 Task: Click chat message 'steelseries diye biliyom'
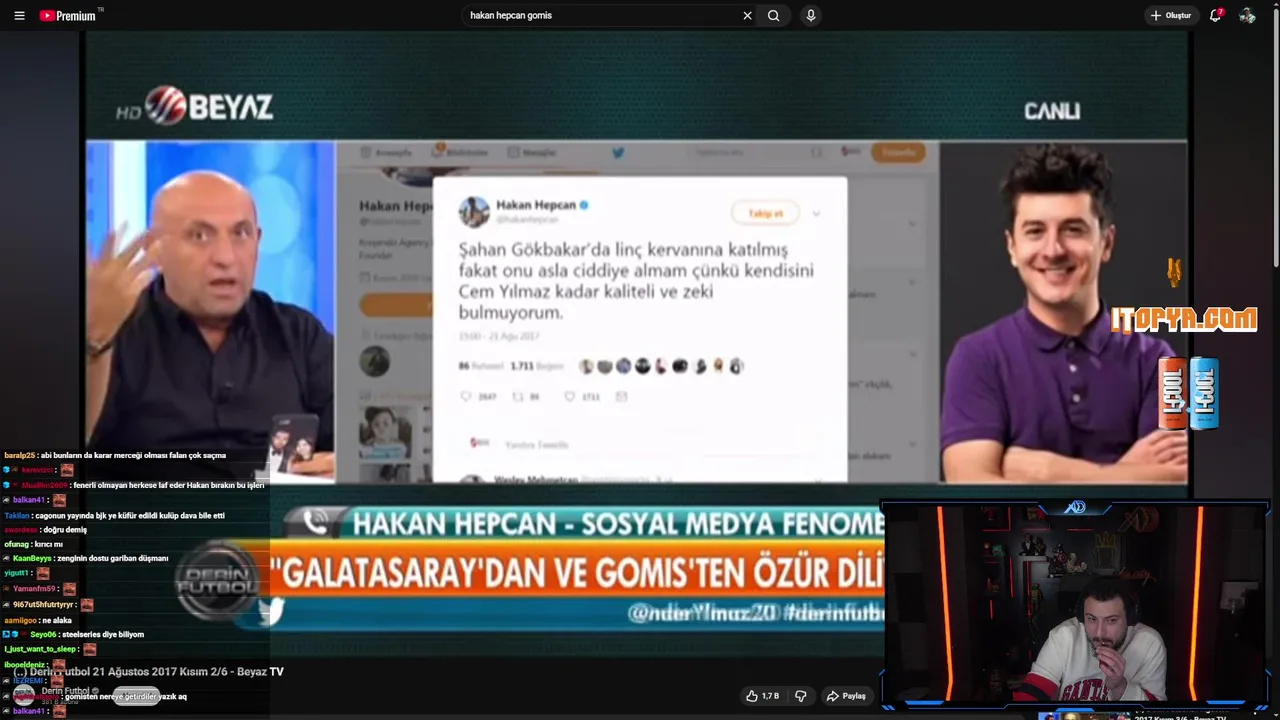pyautogui.click(x=102, y=634)
